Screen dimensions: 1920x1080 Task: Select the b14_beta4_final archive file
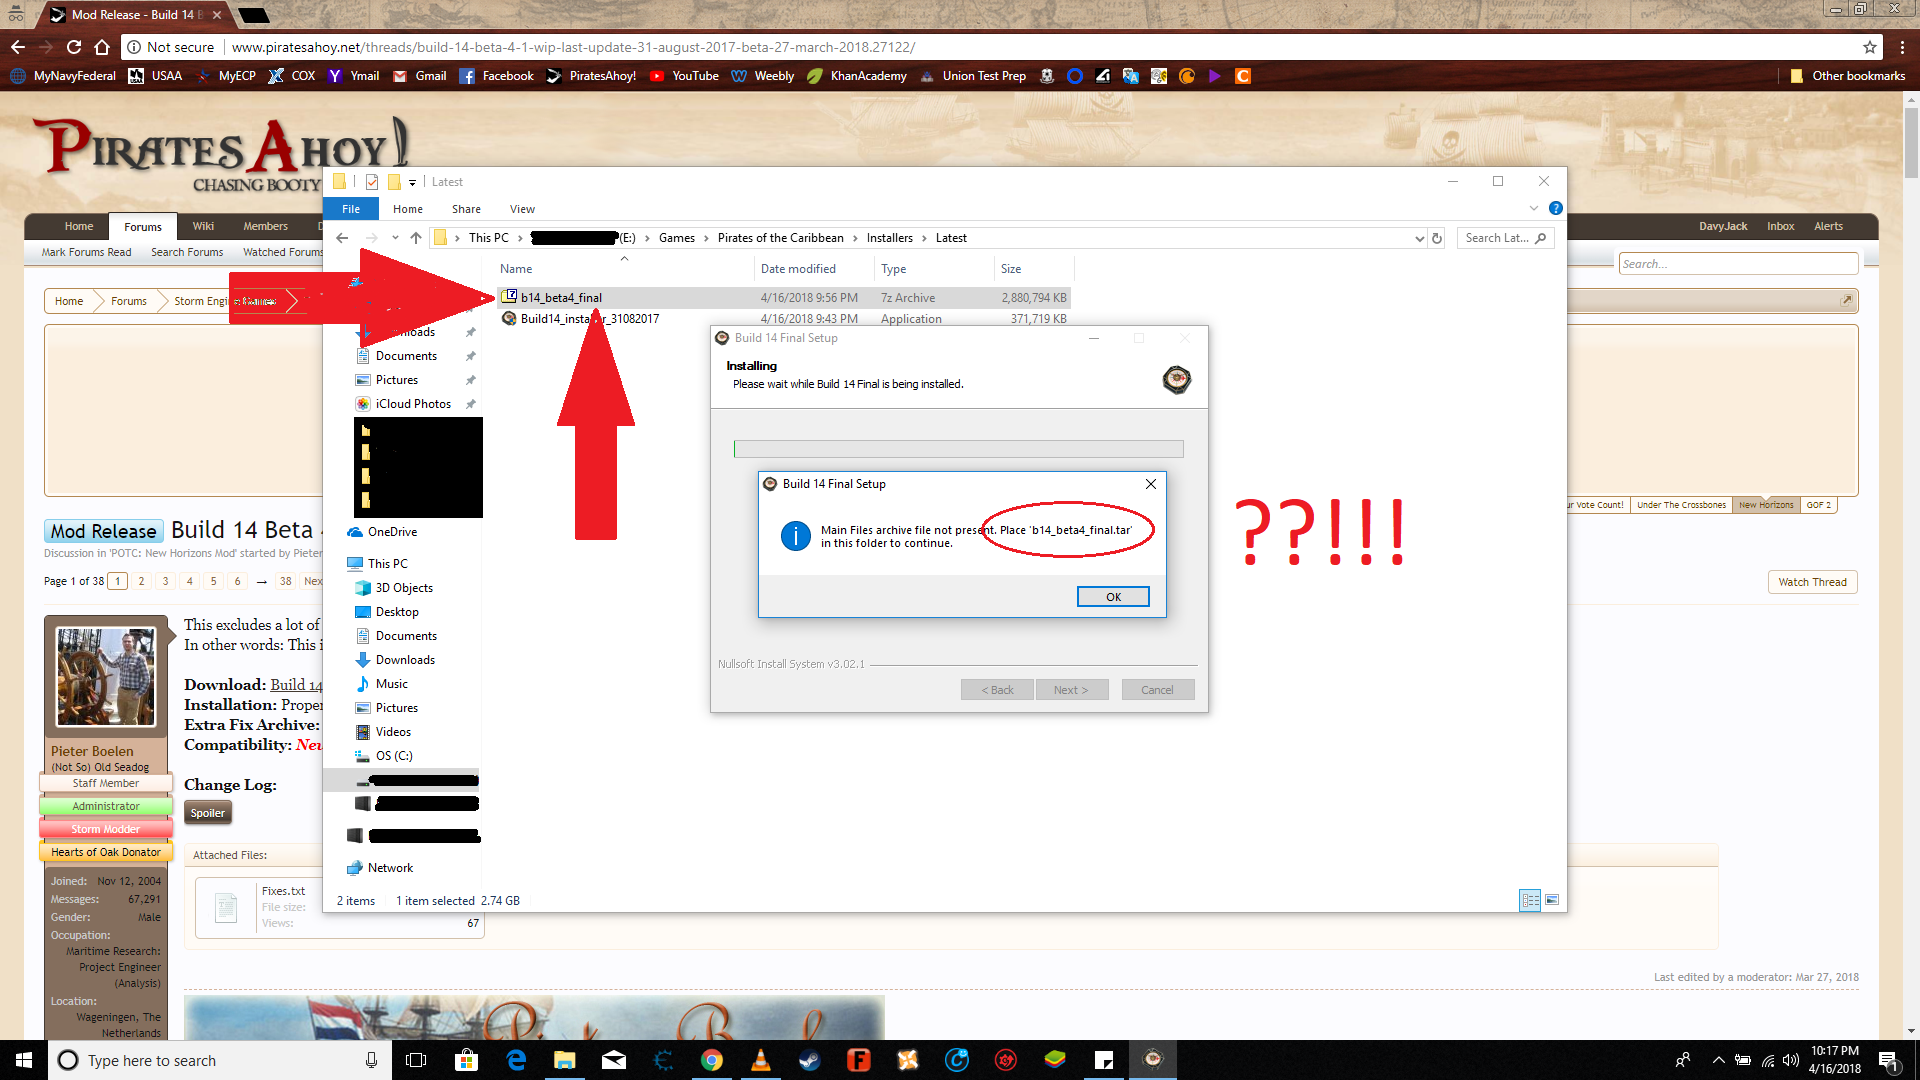[785, 298]
